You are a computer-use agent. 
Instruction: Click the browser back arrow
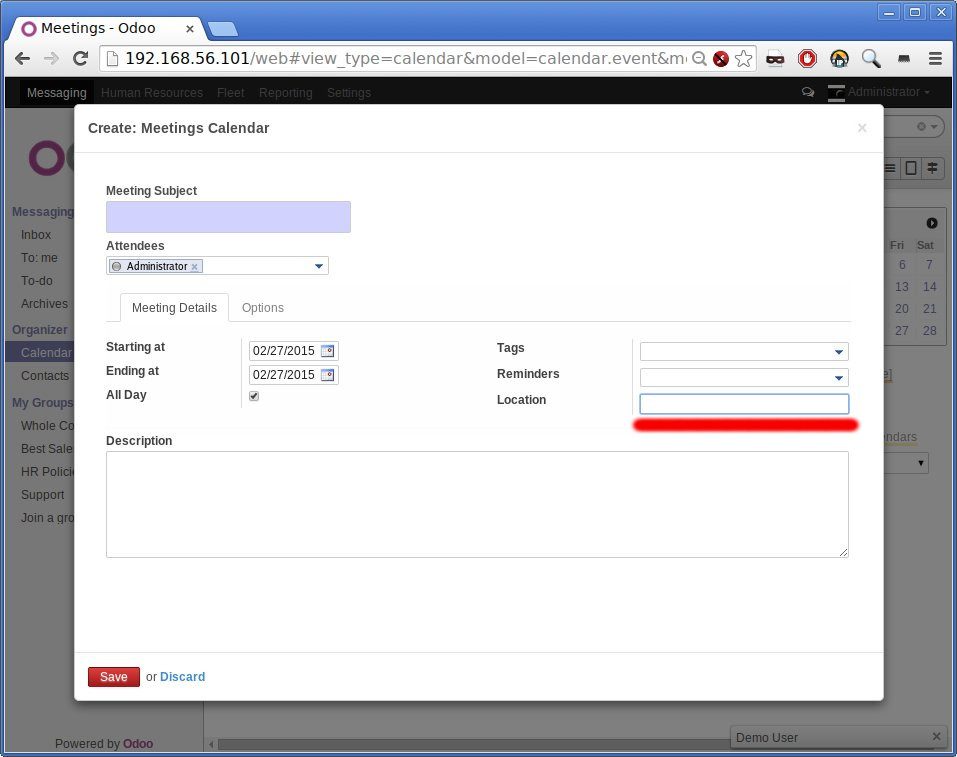point(23,59)
